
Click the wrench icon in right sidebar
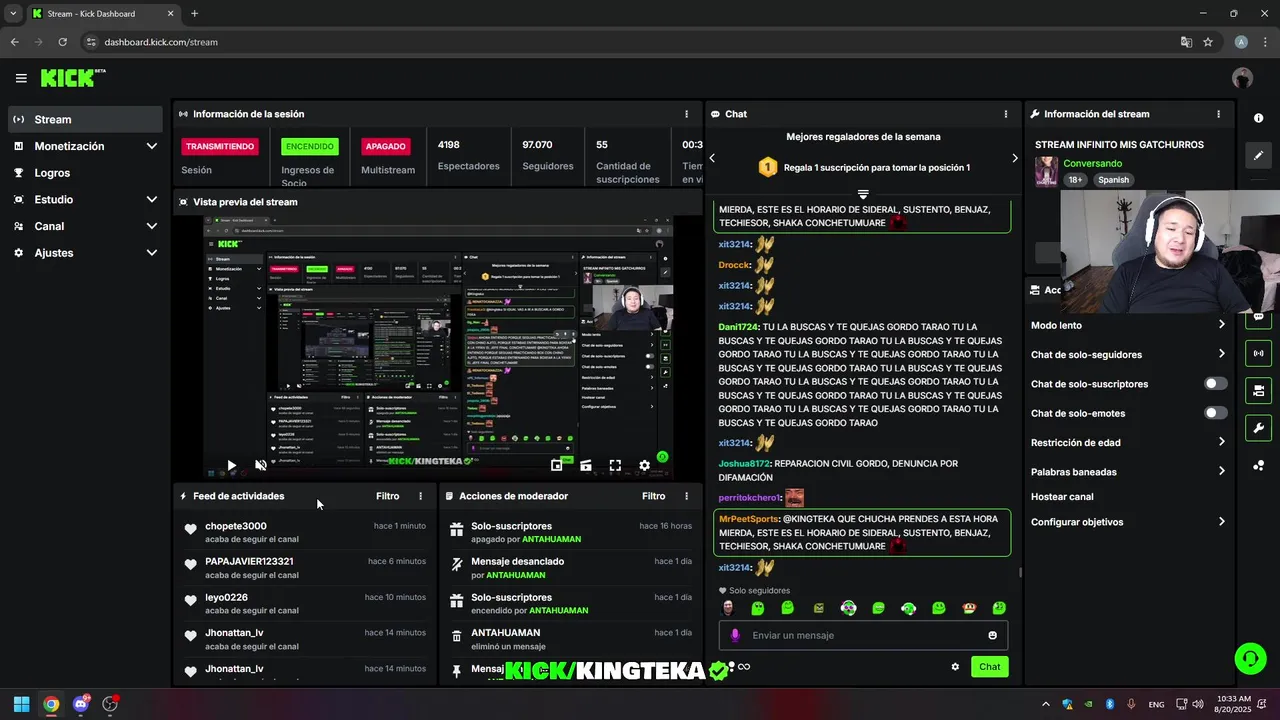pyautogui.click(x=1258, y=428)
